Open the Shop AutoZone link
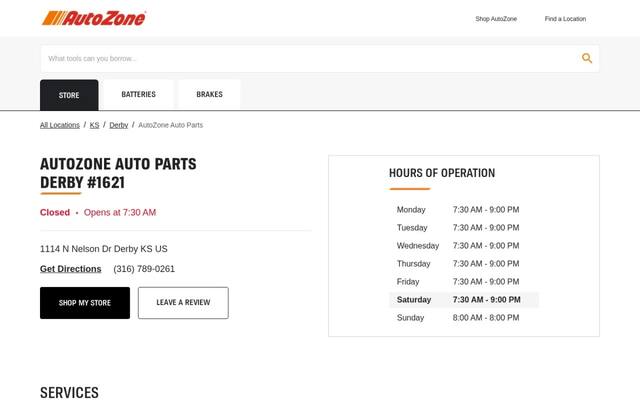The image size is (640, 400). coord(496,19)
